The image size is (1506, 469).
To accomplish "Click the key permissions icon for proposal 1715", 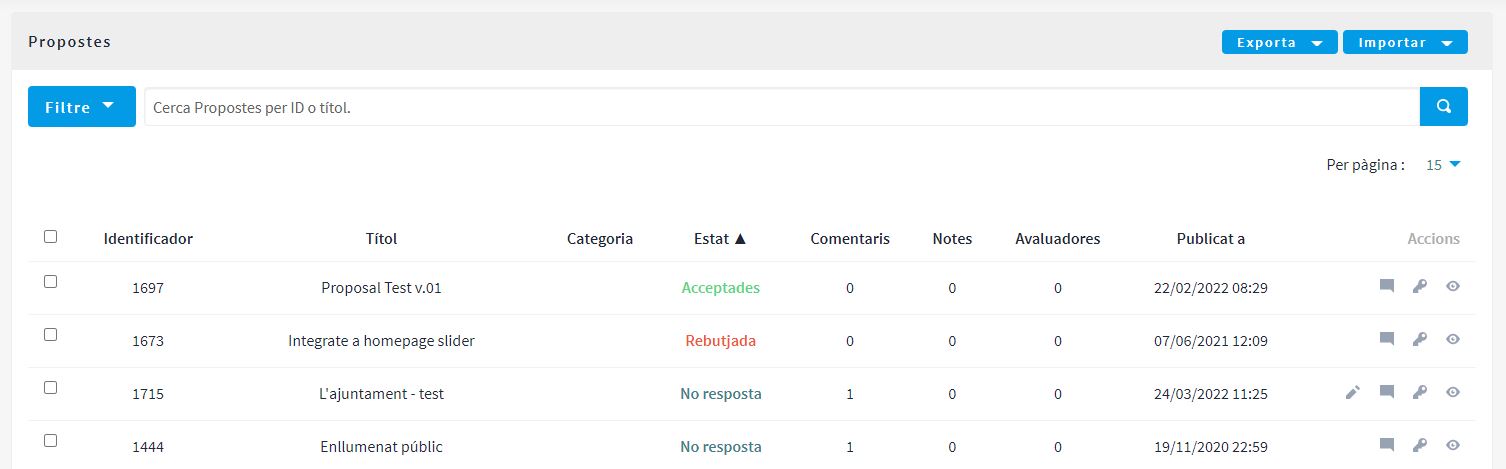I will pos(1419,393).
